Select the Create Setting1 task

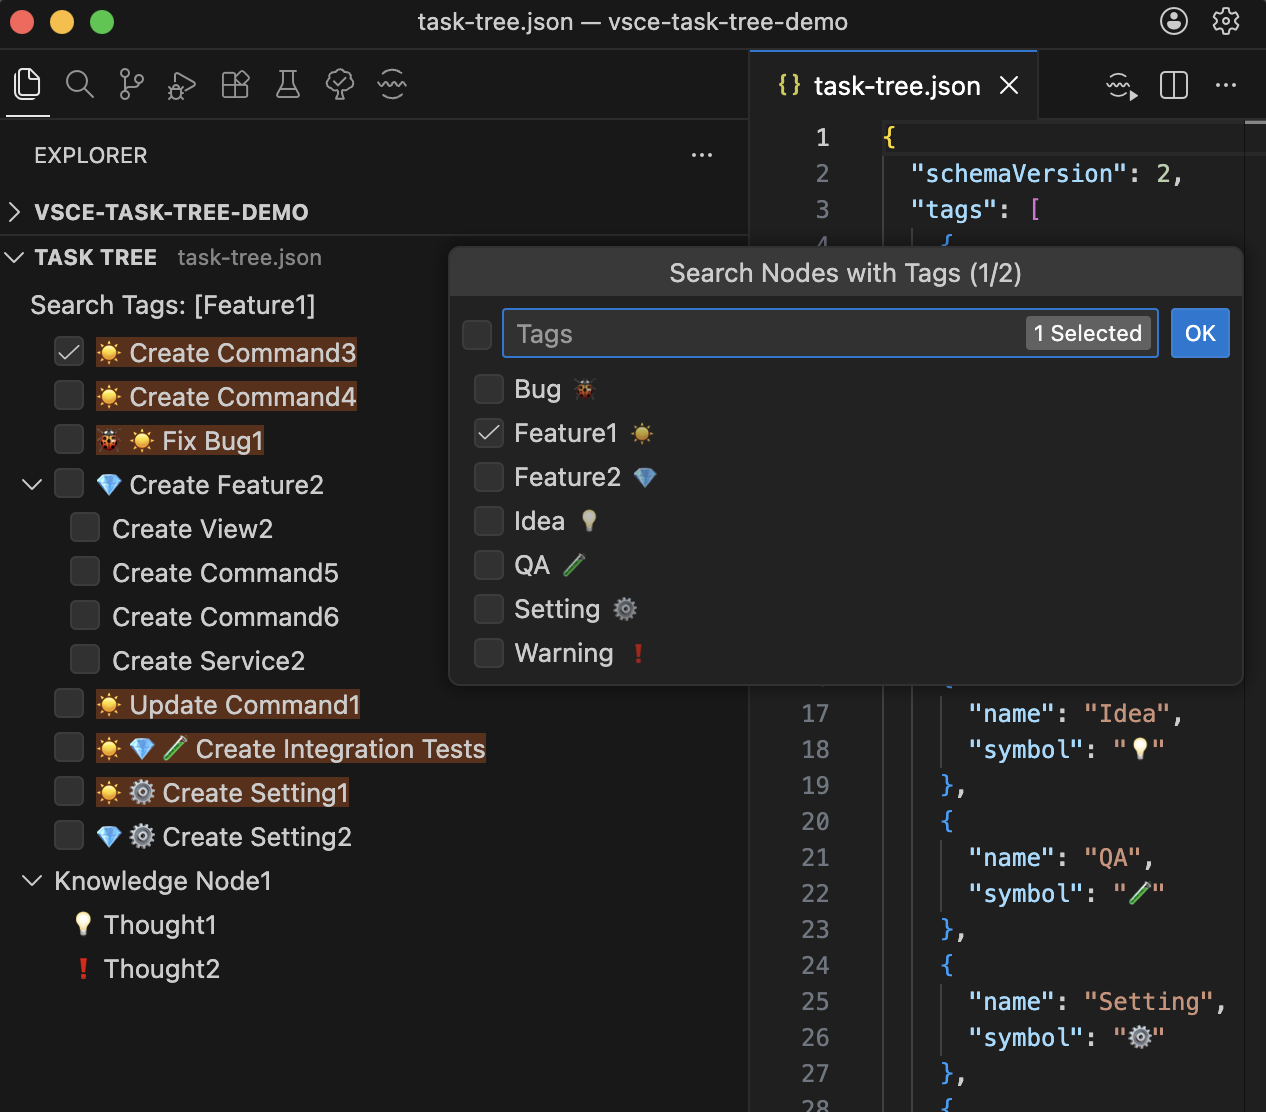pyautogui.click(x=255, y=793)
